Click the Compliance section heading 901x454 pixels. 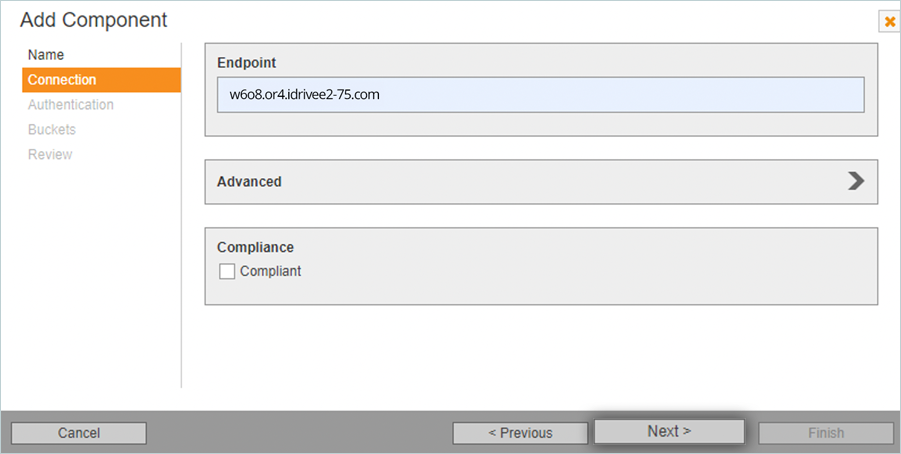tap(255, 247)
